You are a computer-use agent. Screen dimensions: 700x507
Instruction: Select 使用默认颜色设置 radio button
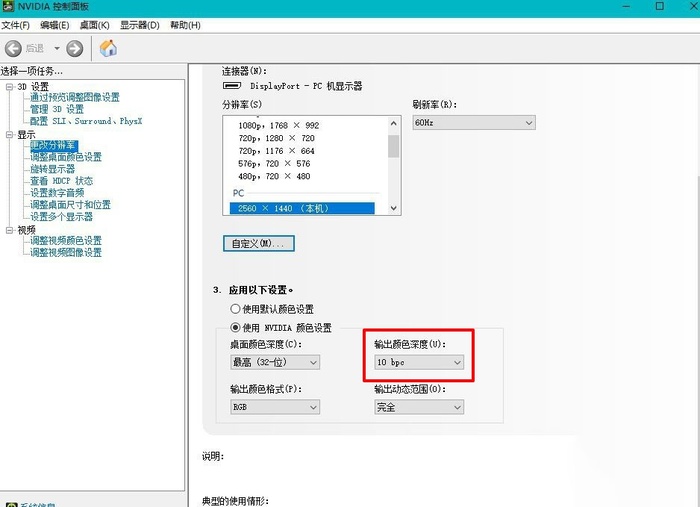[x=236, y=309]
